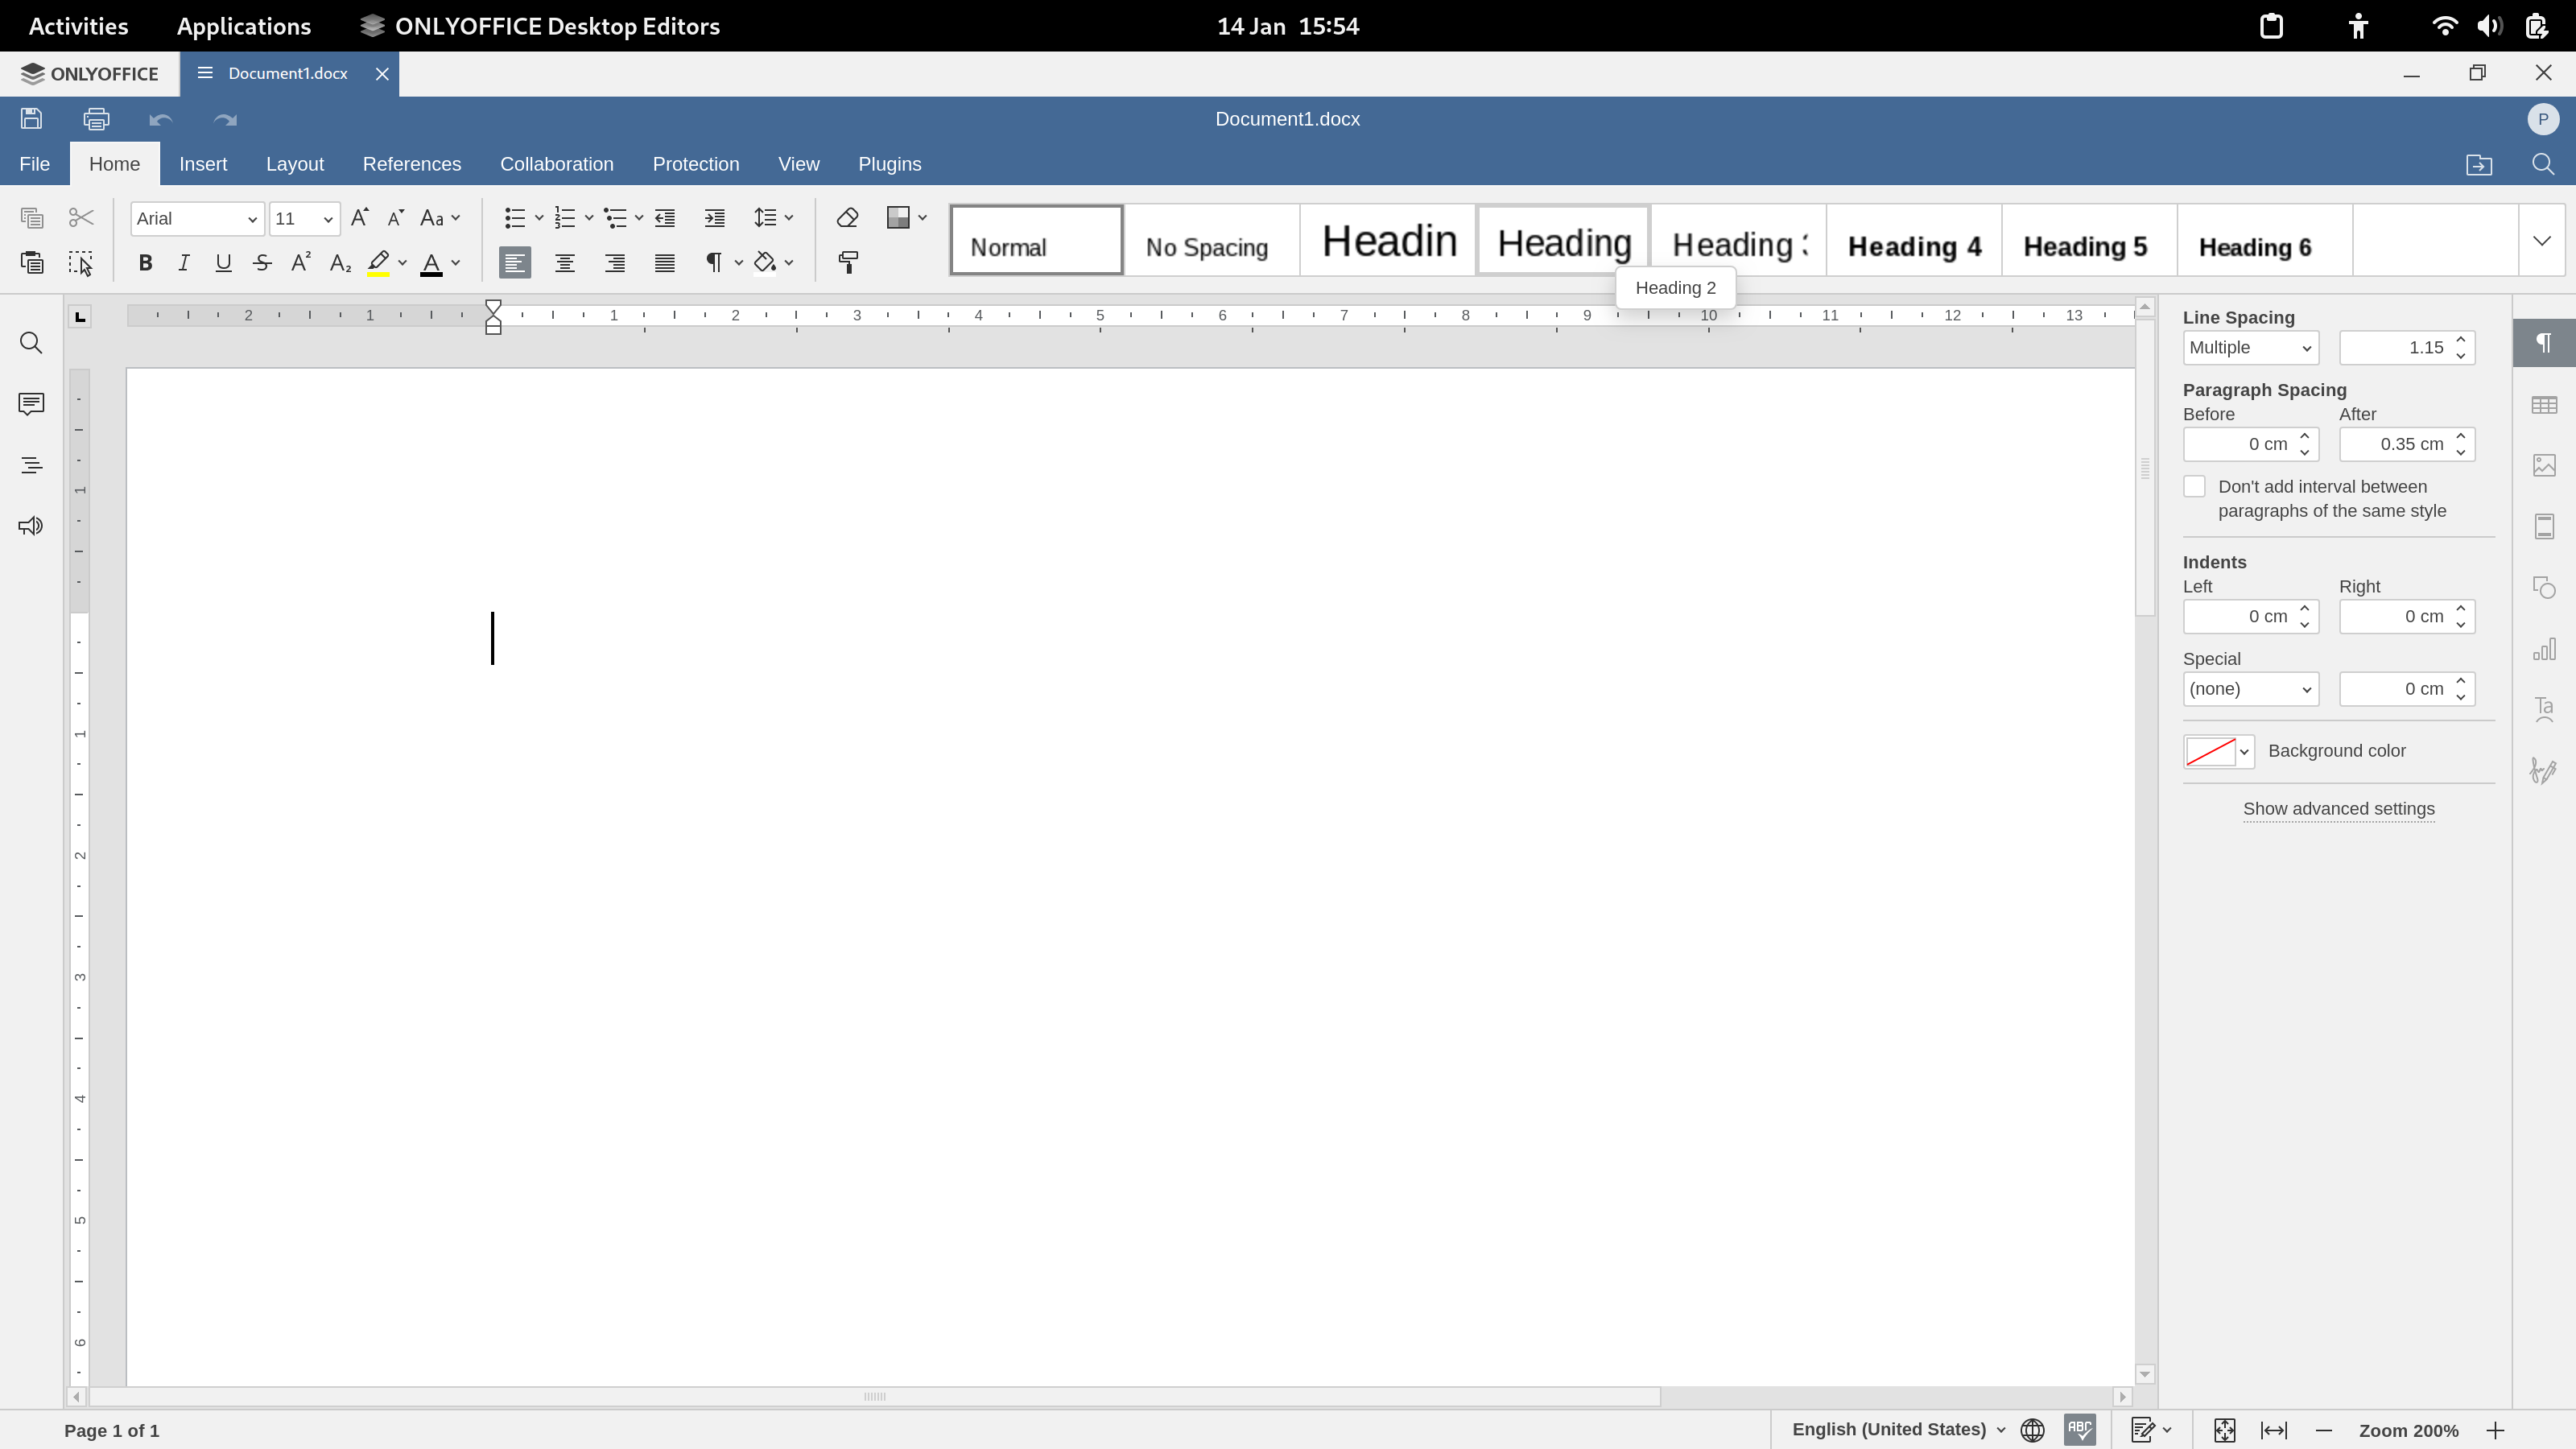Image resolution: width=2576 pixels, height=1449 pixels.
Task: Click Show advanced settings link
Action: pyautogui.click(x=2339, y=809)
